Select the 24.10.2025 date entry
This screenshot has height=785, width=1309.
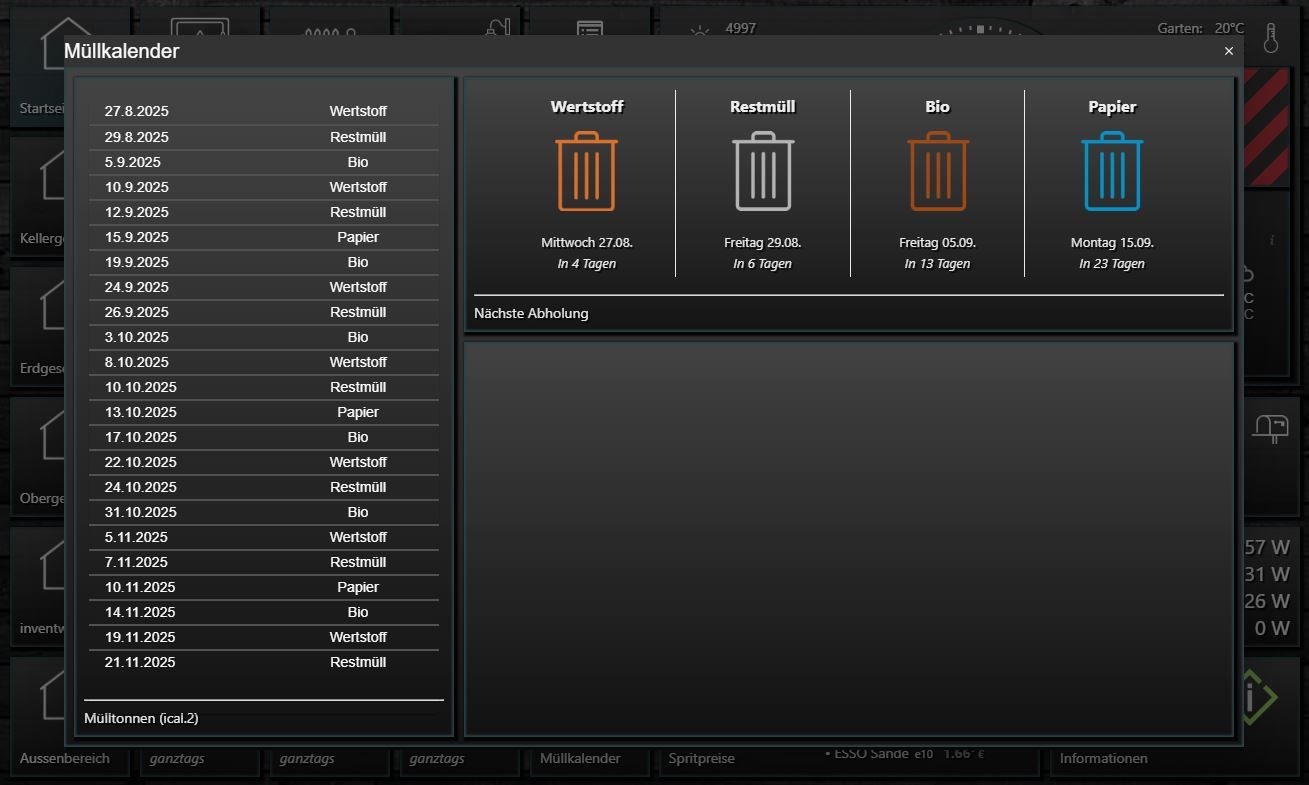tap(141, 487)
